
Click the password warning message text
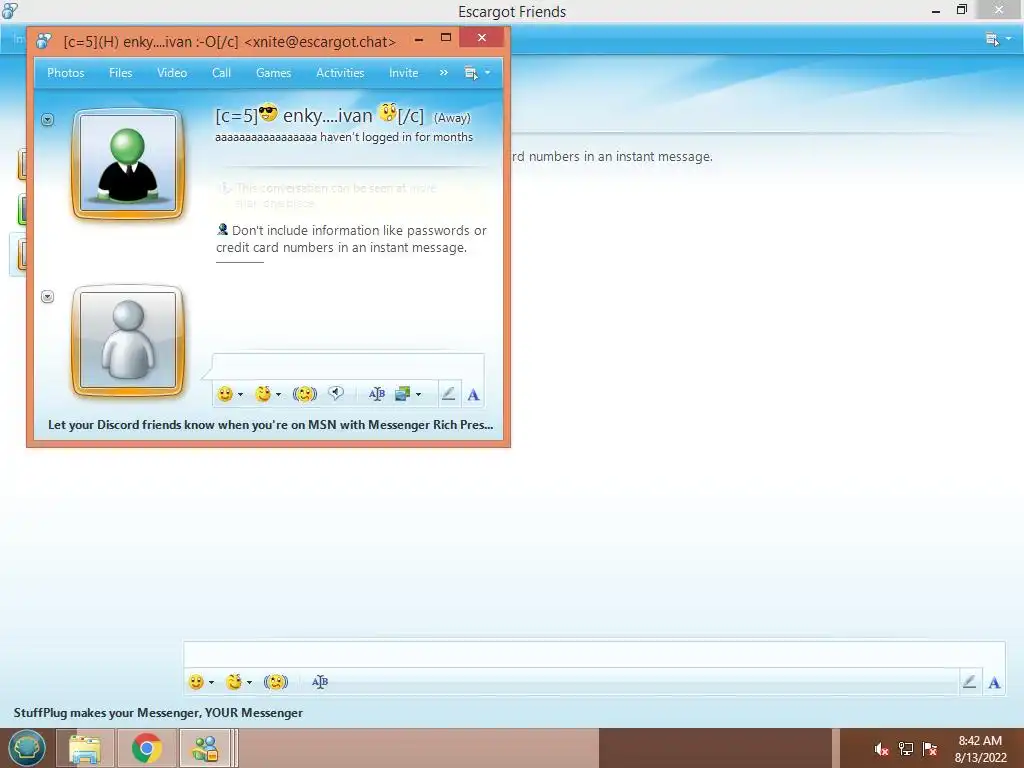click(351, 239)
